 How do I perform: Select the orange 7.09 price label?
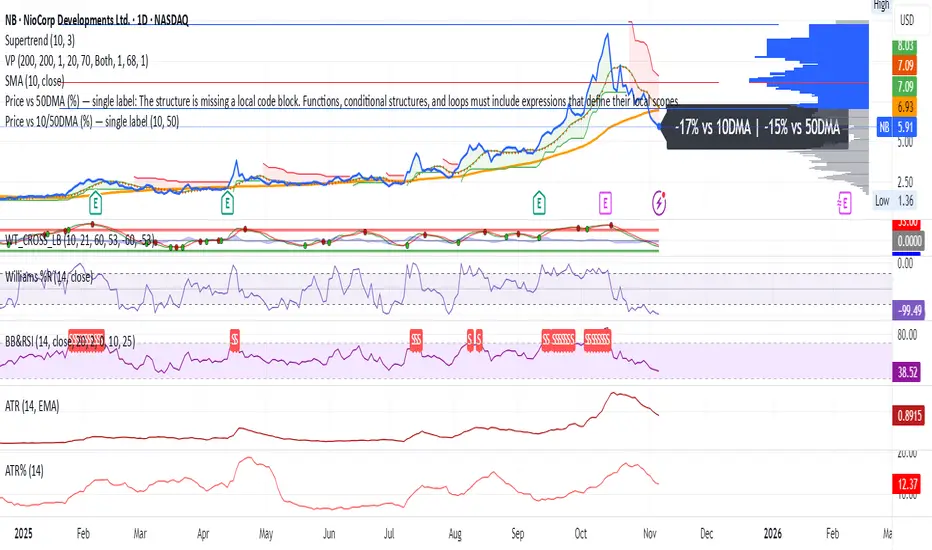pos(905,65)
